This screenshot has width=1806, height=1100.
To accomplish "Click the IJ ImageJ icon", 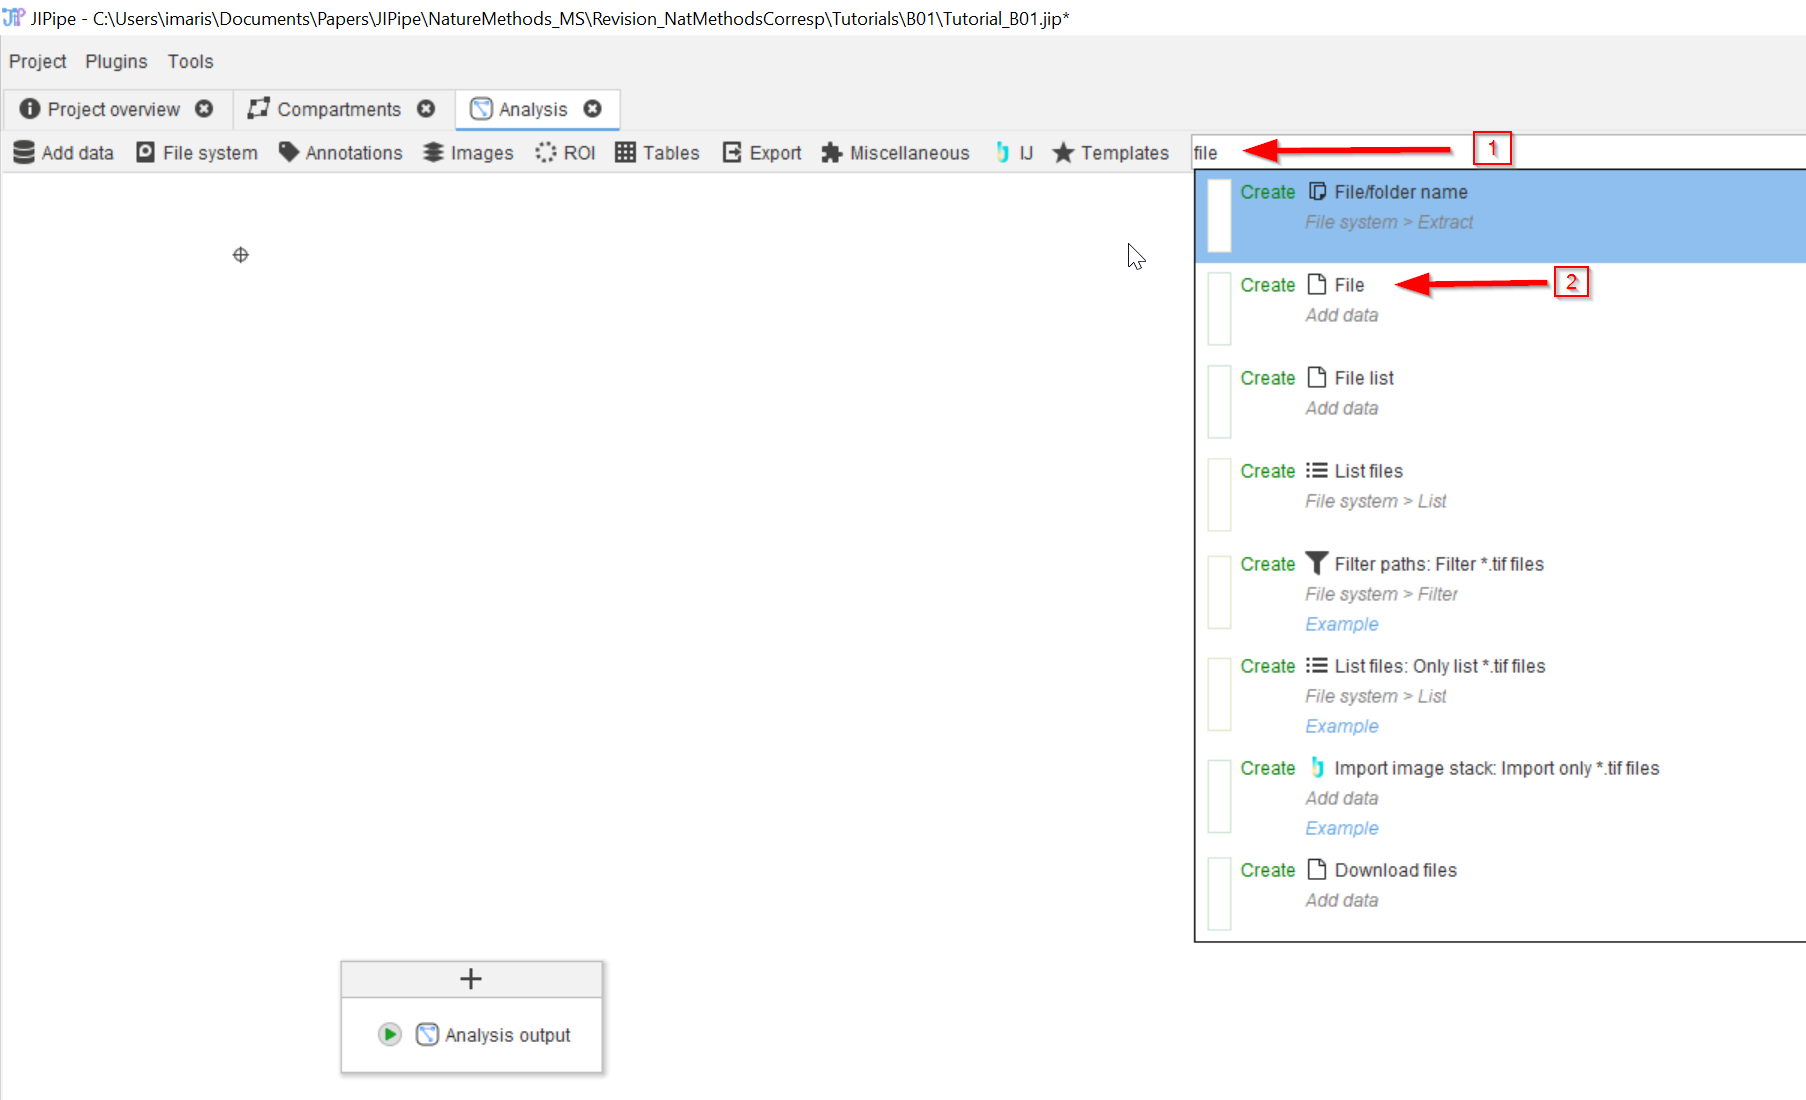I will click(x=1002, y=152).
